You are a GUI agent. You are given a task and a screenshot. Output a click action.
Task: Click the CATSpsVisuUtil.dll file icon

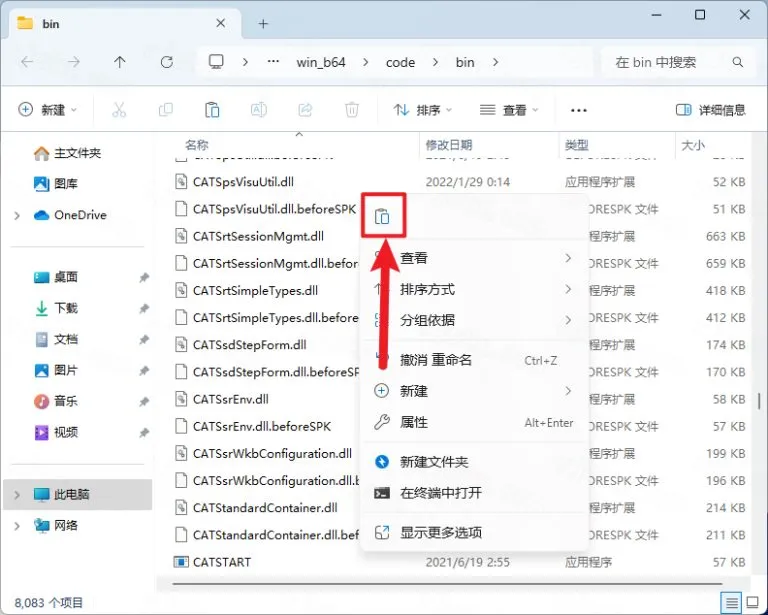181,182
